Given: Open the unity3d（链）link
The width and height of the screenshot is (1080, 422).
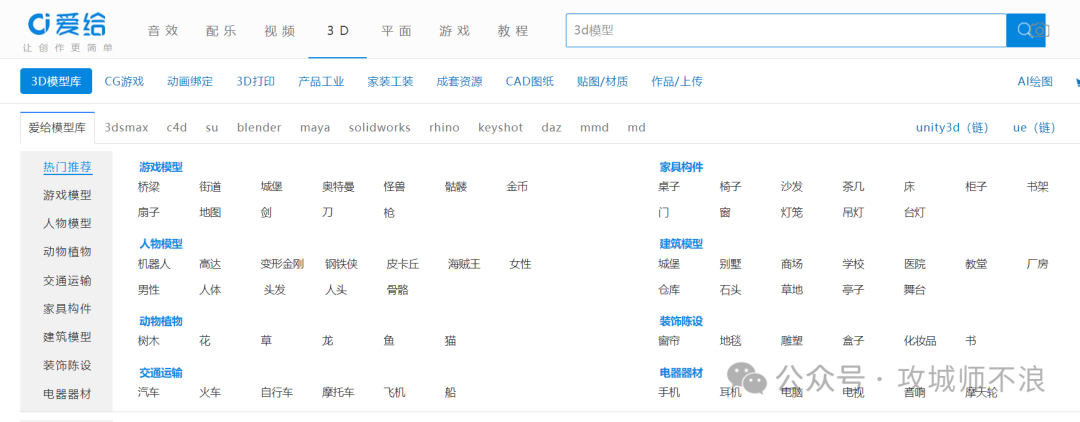Looking at the screenshot, I should [953, 127].
